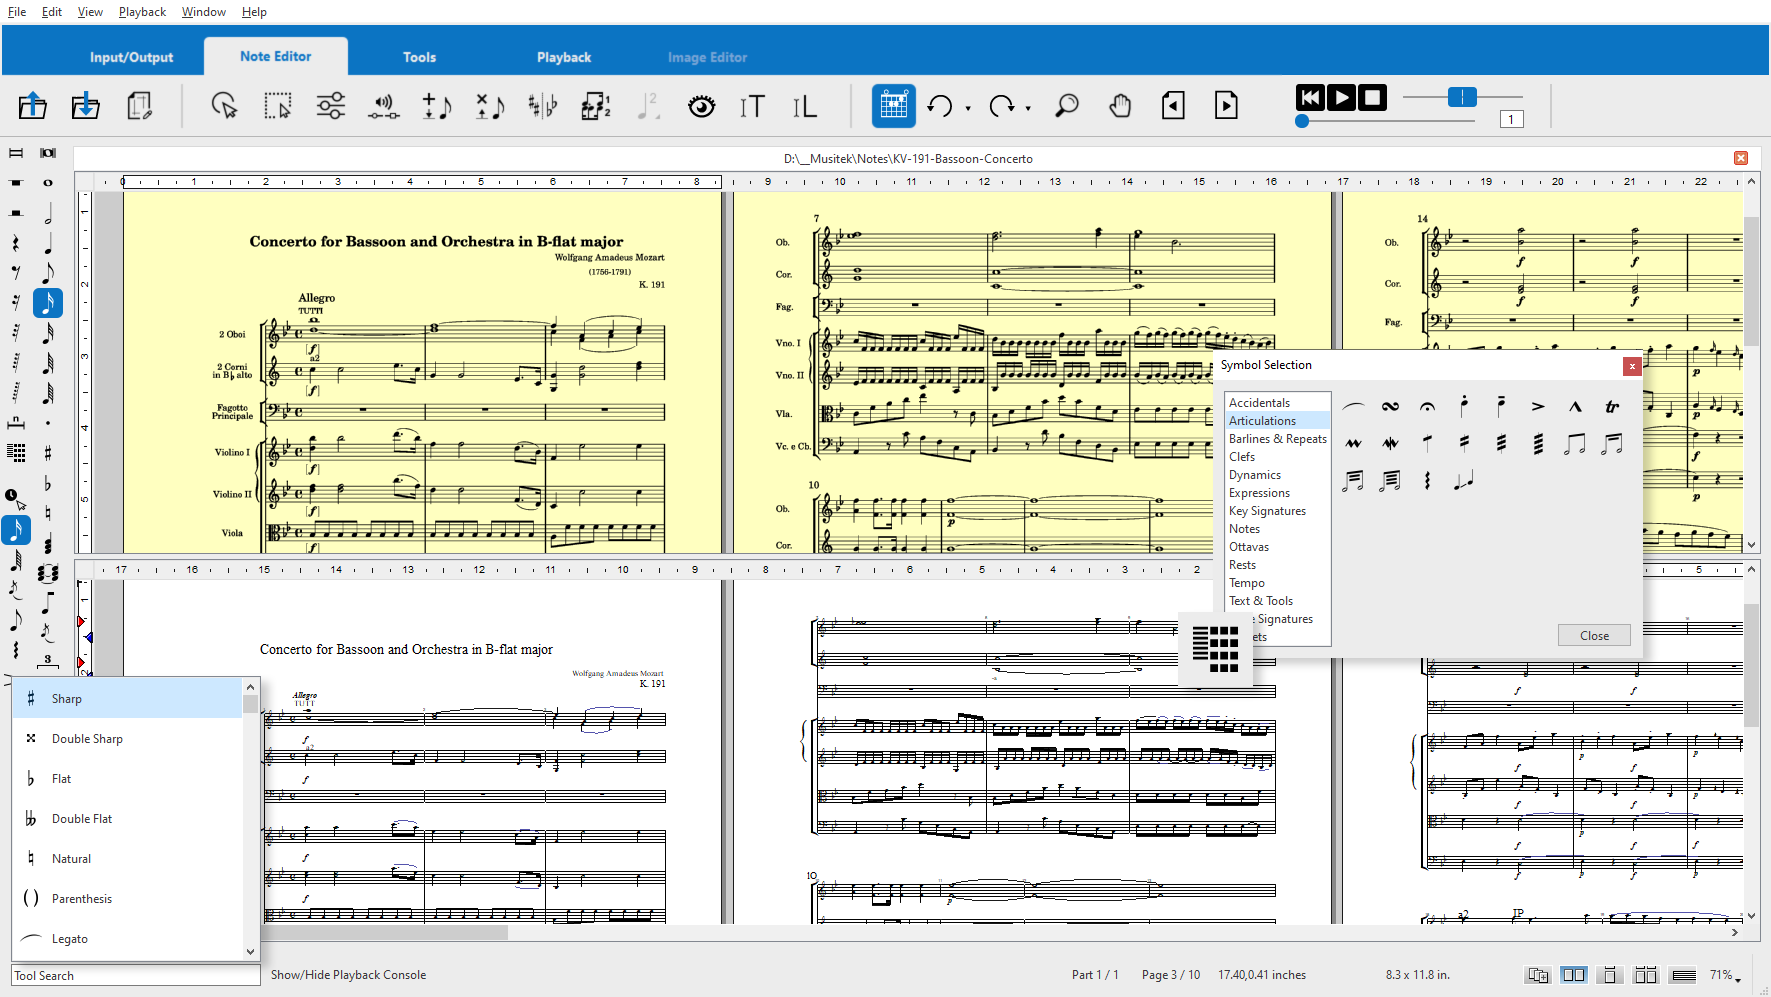This screenshot has height=997, width=1771.
Task: Go to previous page icon
Action: pyautogui.click(x=1173, y=105)
